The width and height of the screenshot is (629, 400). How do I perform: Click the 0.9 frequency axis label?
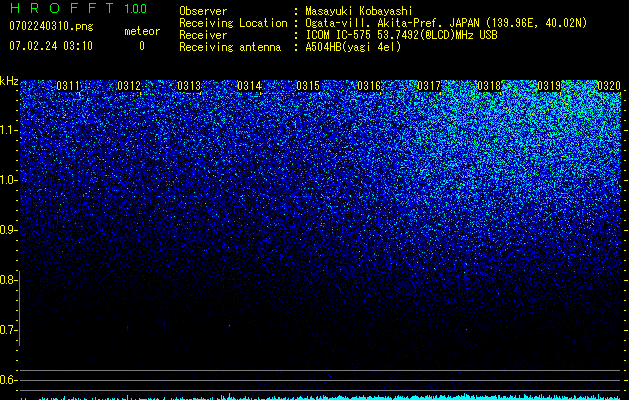coord(8,230)
